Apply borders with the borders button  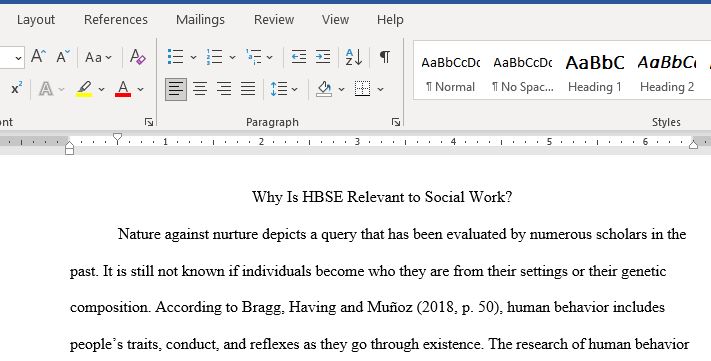(x=362, y=88)
